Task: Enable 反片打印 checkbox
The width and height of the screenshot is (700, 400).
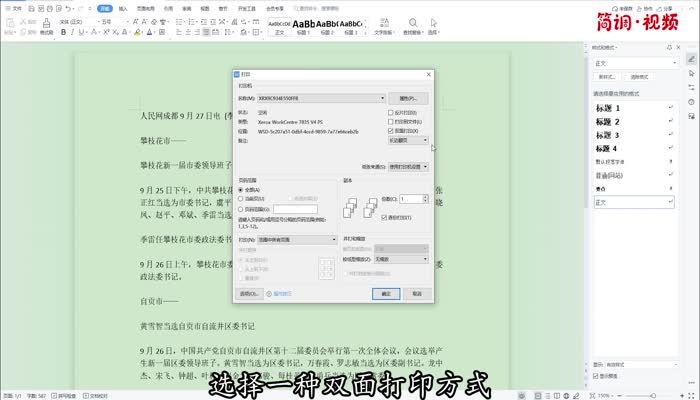Action: [x=389, y=113]
